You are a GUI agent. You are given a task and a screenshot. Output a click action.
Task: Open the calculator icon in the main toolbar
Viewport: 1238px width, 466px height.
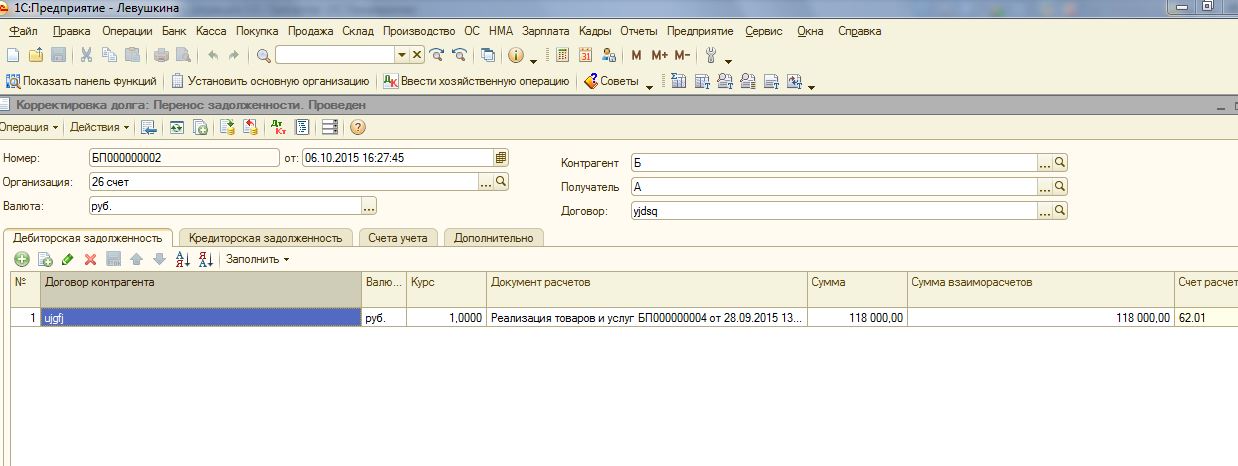(x=562, y=55)
